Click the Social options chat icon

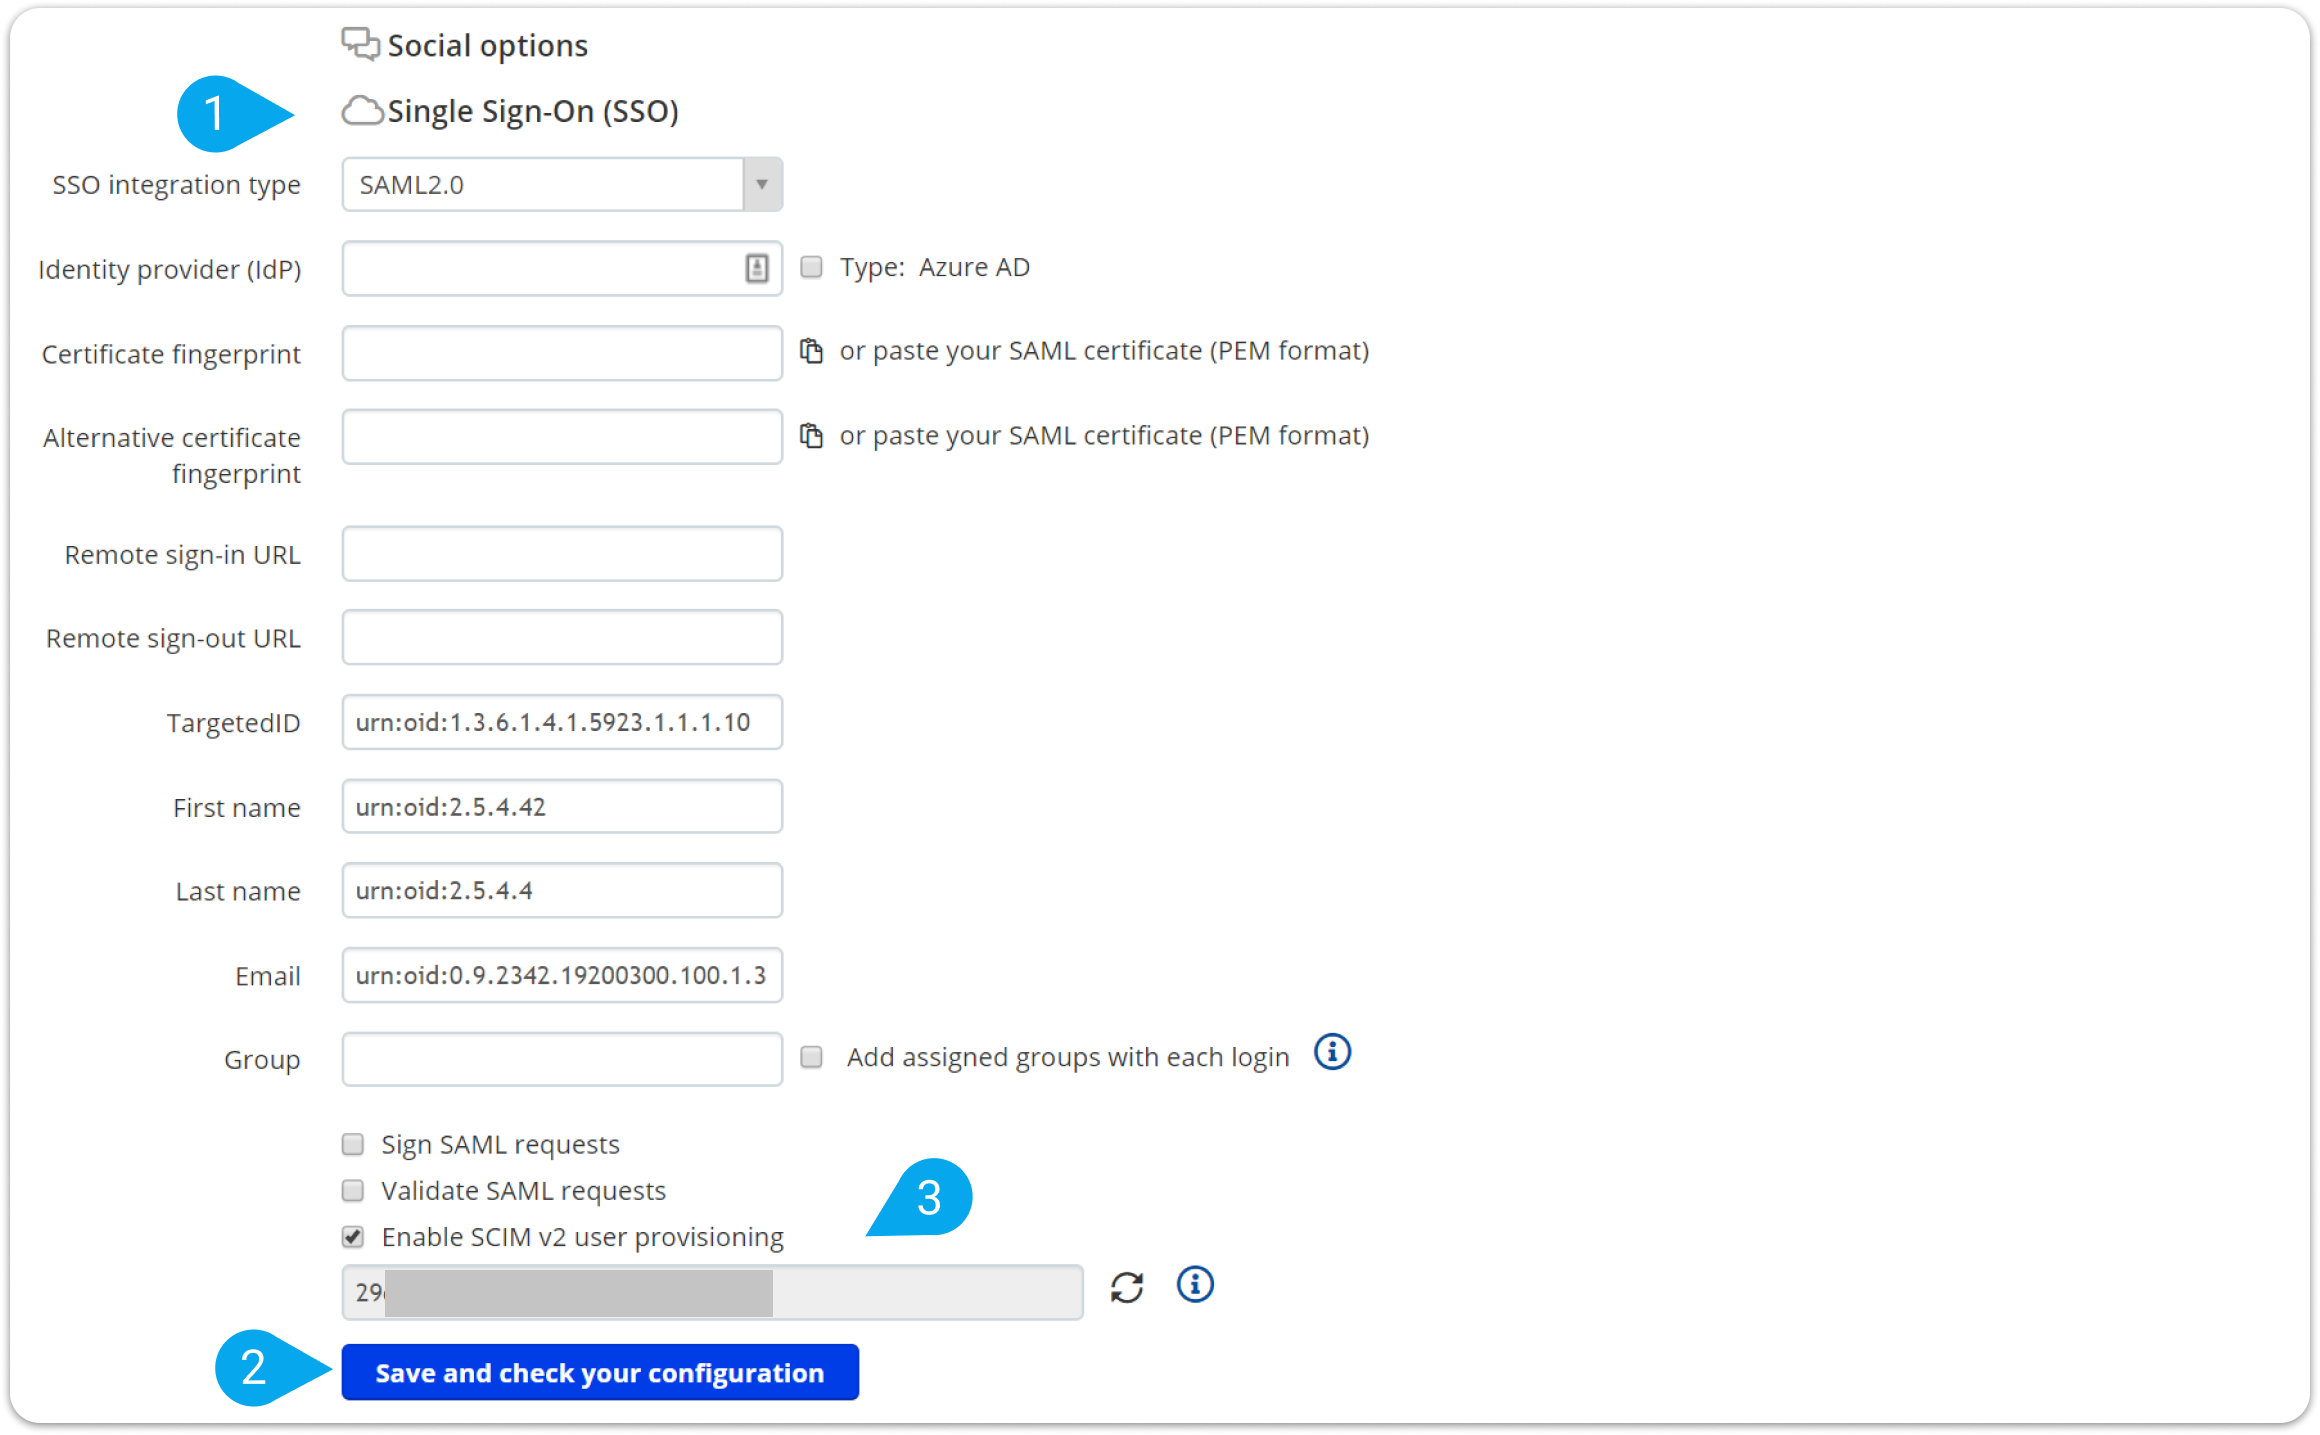[x=360, y=45]
